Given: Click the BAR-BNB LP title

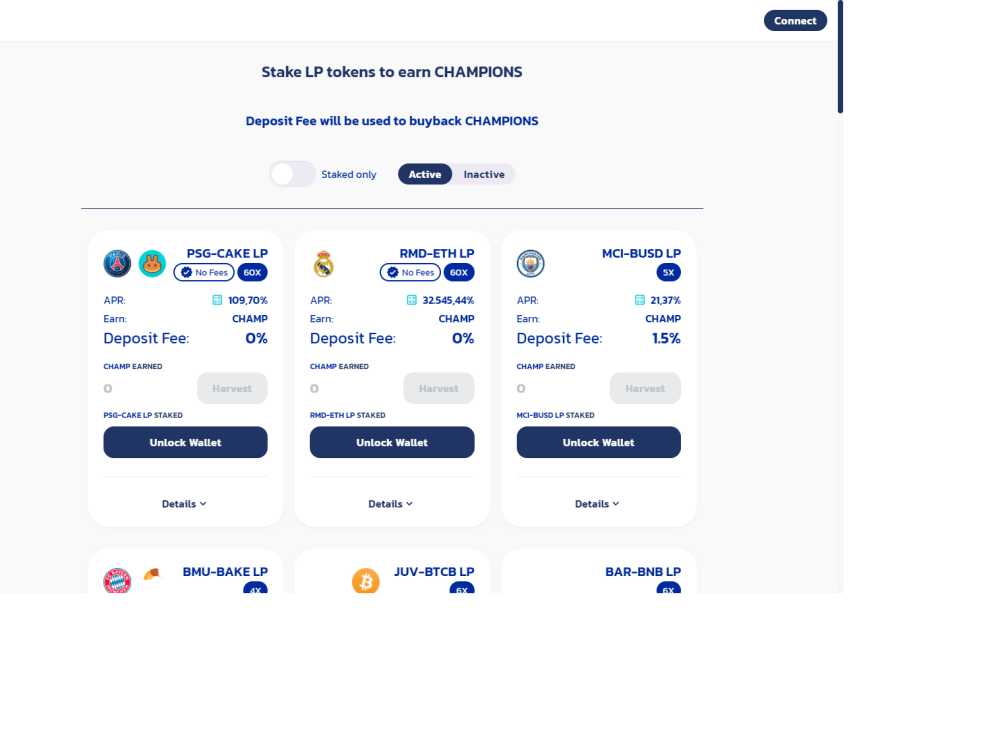Looking at the screenshot, I should pos(643,571).
